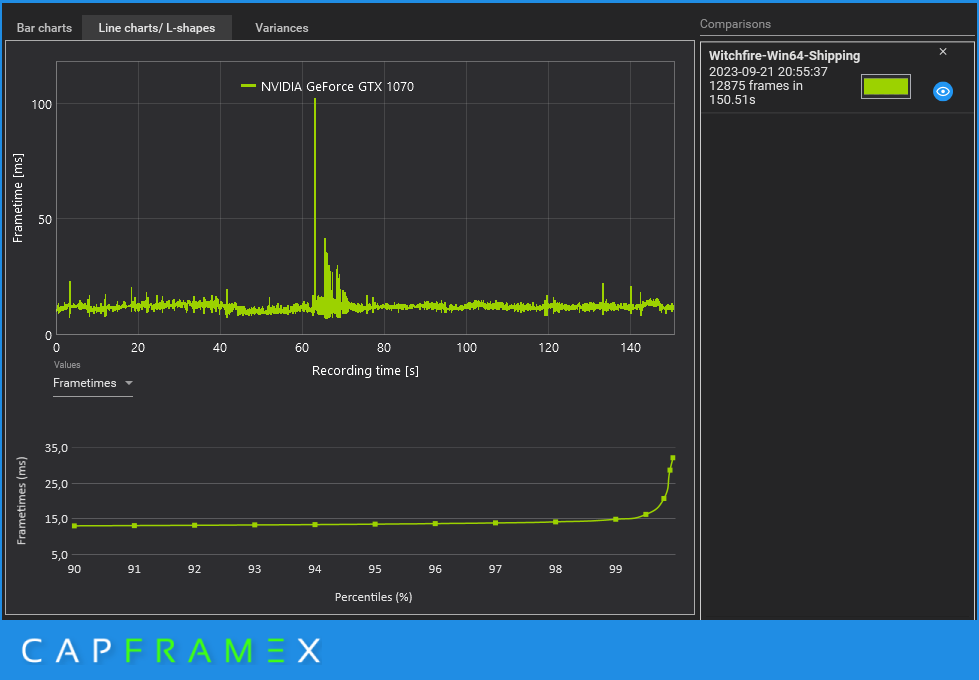979x680 pixels.
Task: Toggle visibility eye icon for Witchfire record
Action: coord(942,91)
